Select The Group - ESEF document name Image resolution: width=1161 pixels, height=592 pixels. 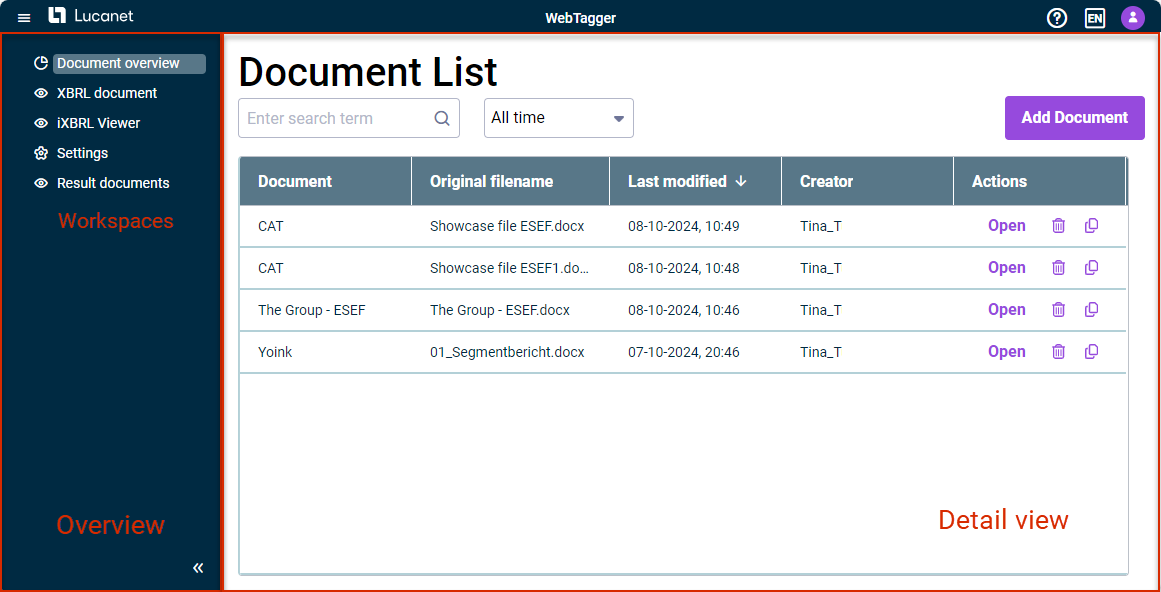point(311,310)
